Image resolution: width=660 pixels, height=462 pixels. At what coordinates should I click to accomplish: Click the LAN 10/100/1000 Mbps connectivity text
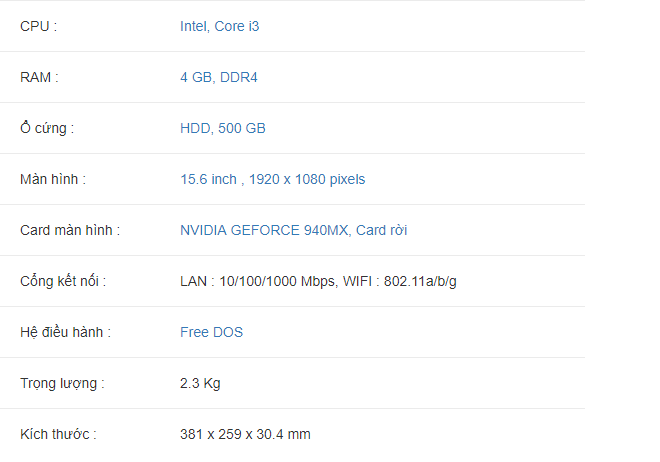(x=258, y=281)
